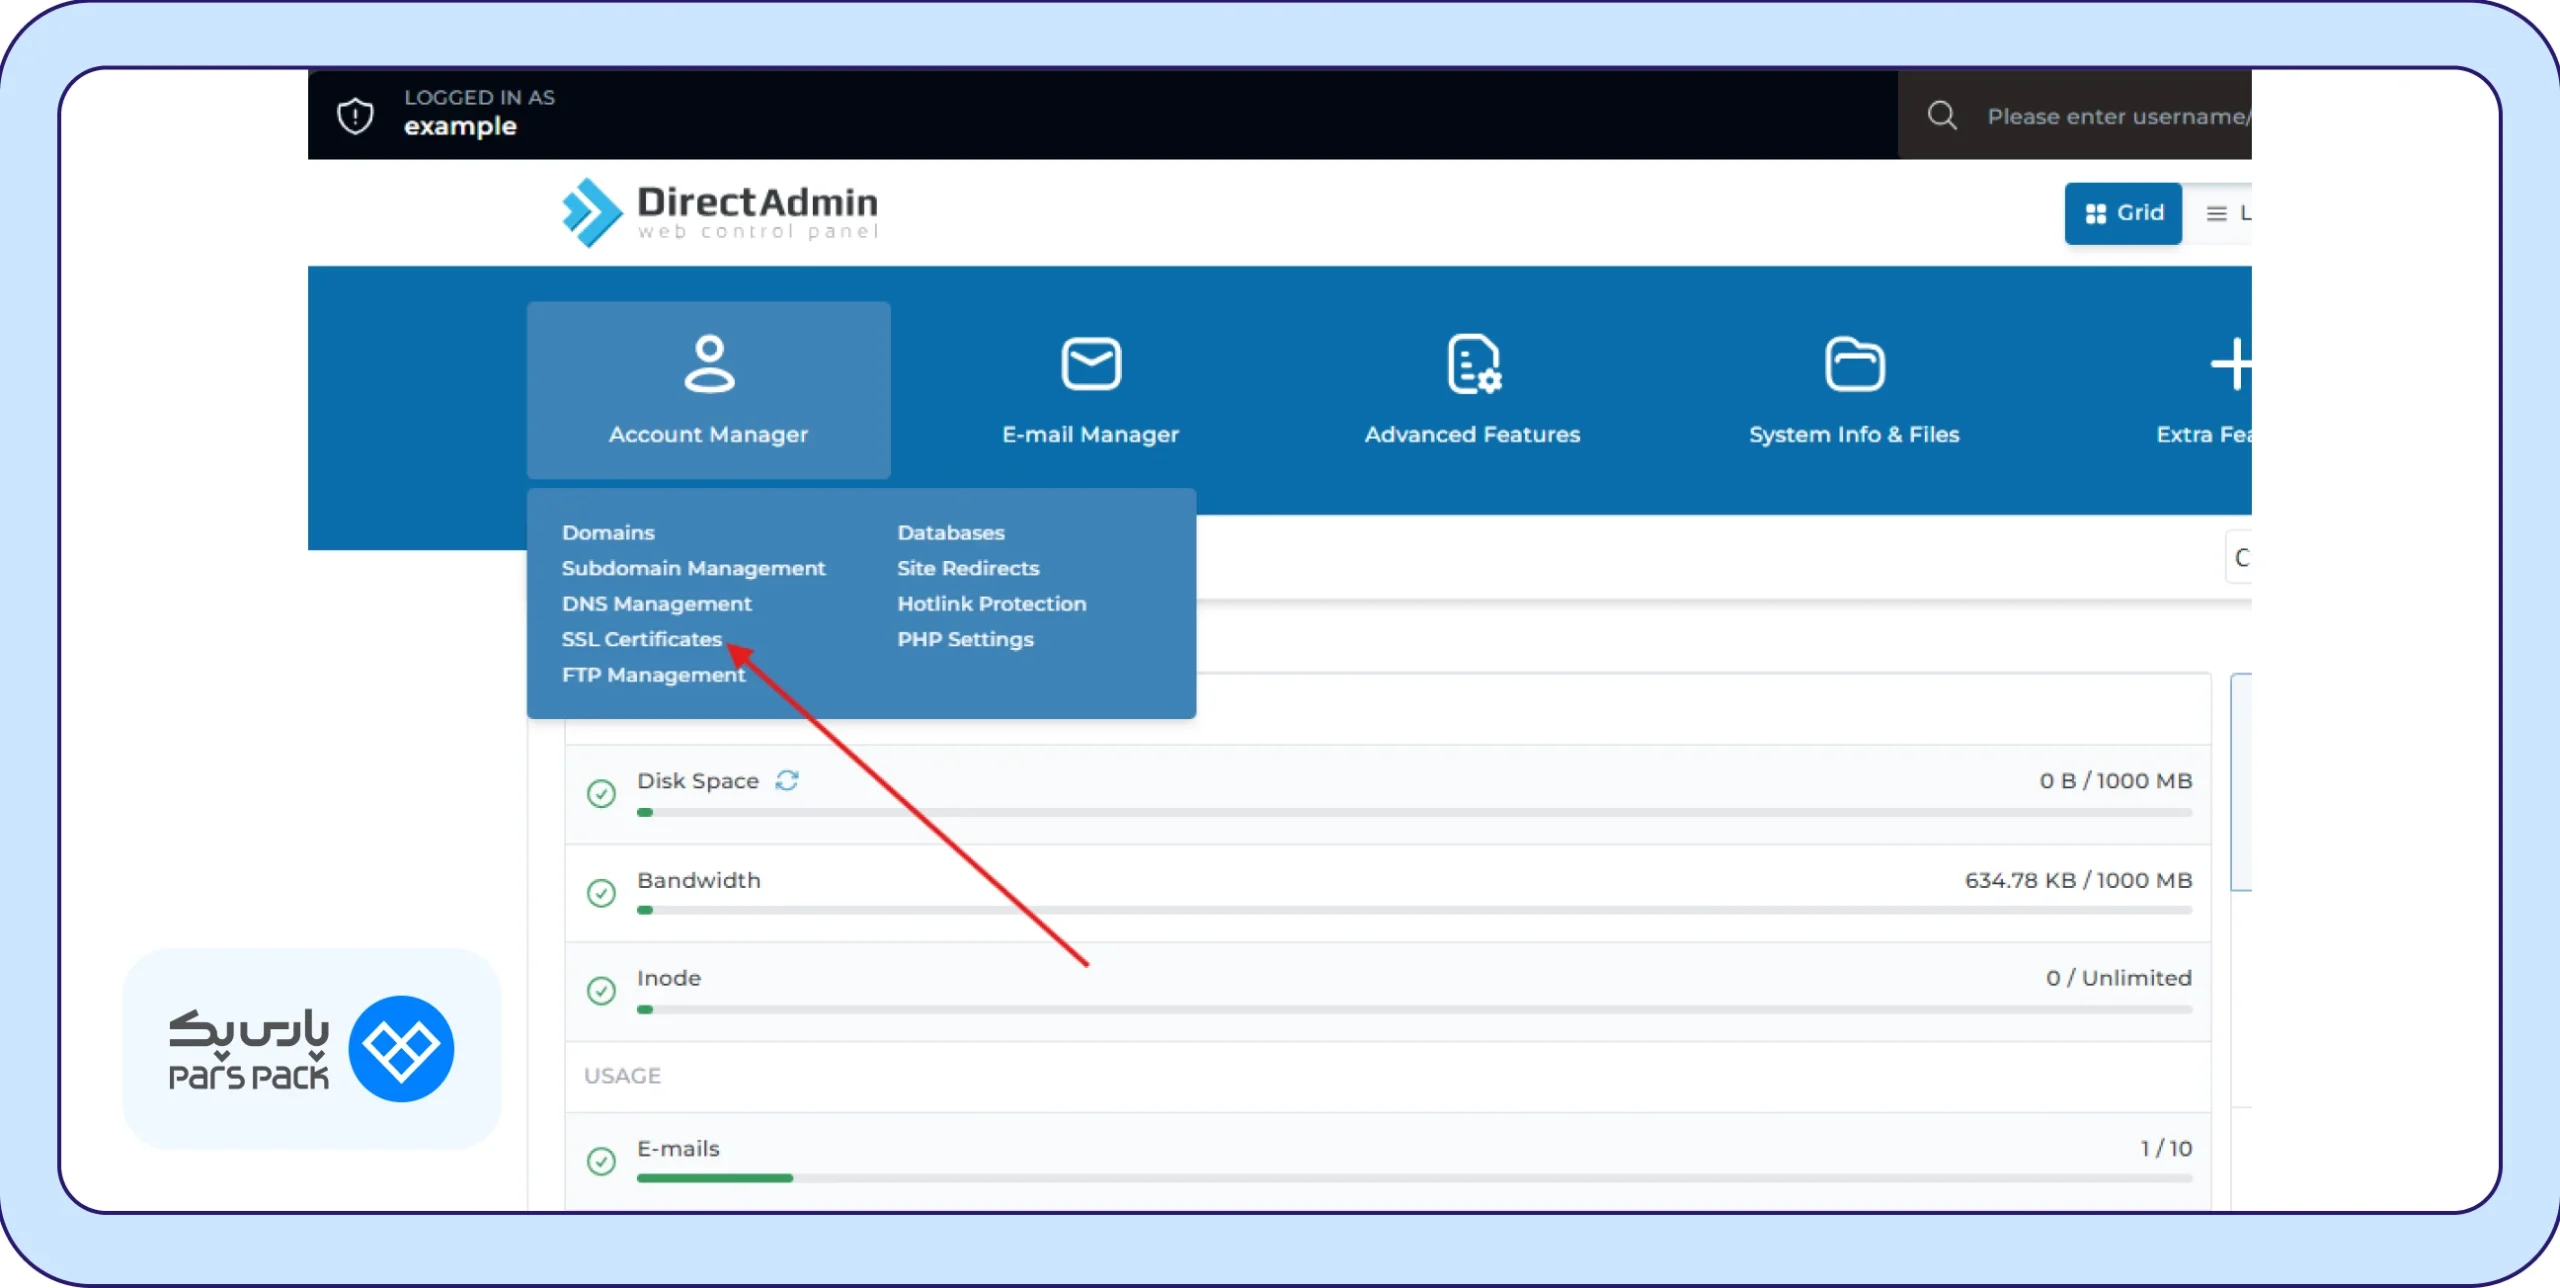This screenshot has width=2560, height=1288.
Task: Open Hotlink Protection
Action: coord(991,603)
